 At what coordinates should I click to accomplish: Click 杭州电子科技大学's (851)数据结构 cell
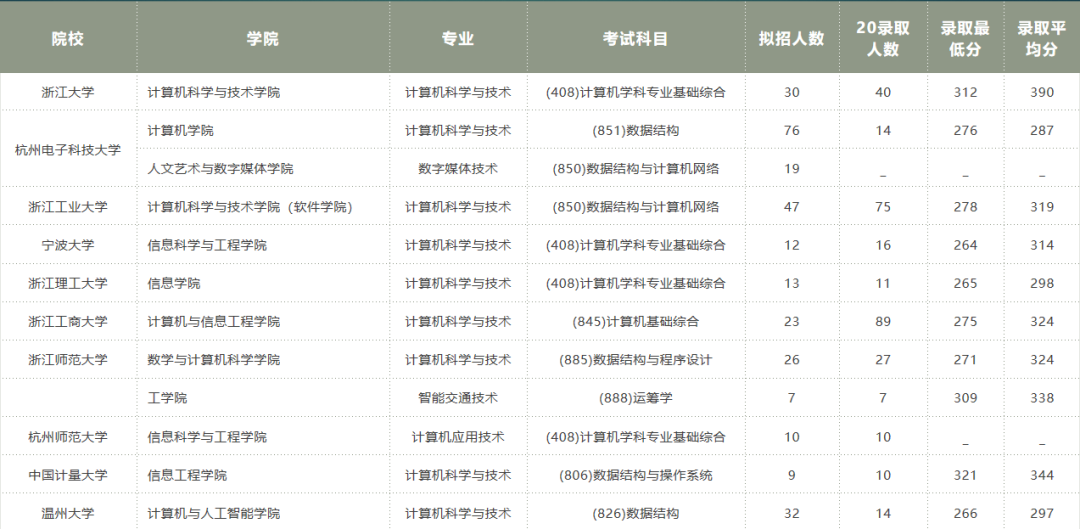point(636,130)
